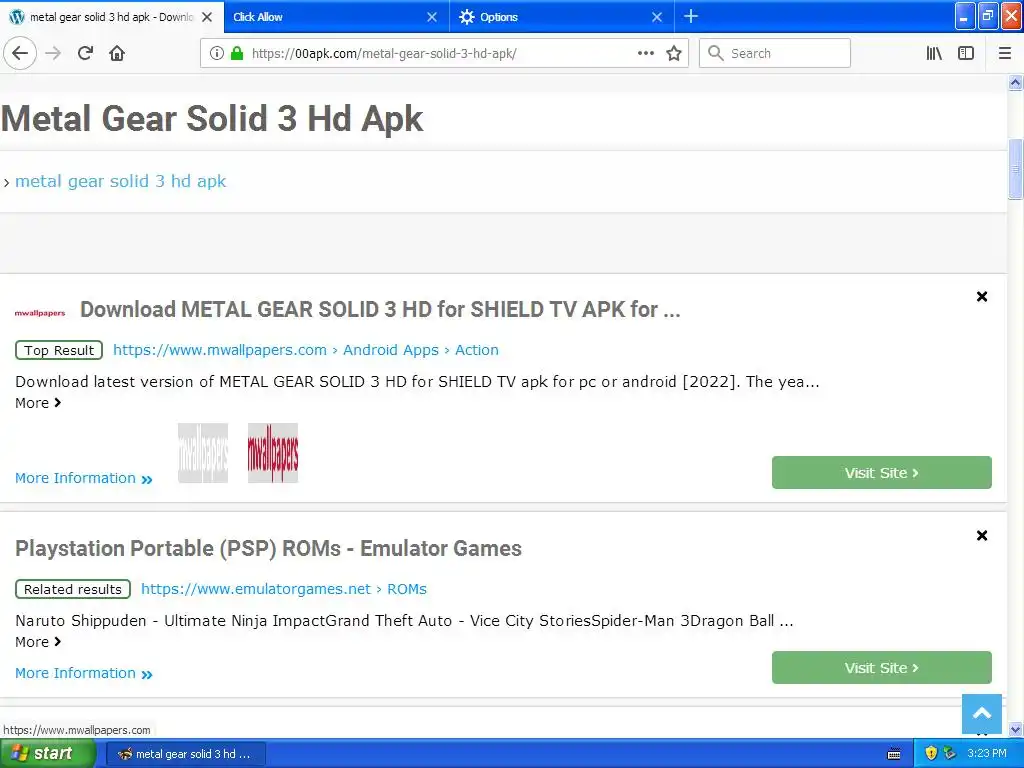Open the Library bookmarks icon
This screenshot has width=1024, height=768.
tap(934, 54)
